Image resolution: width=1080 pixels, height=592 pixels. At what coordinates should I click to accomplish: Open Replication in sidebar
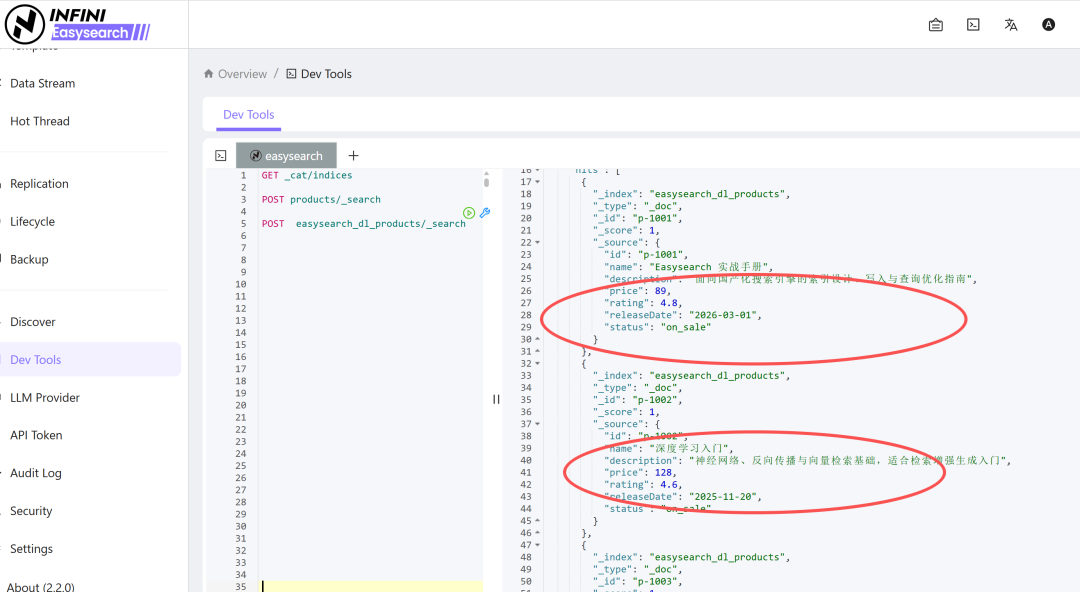39,184
